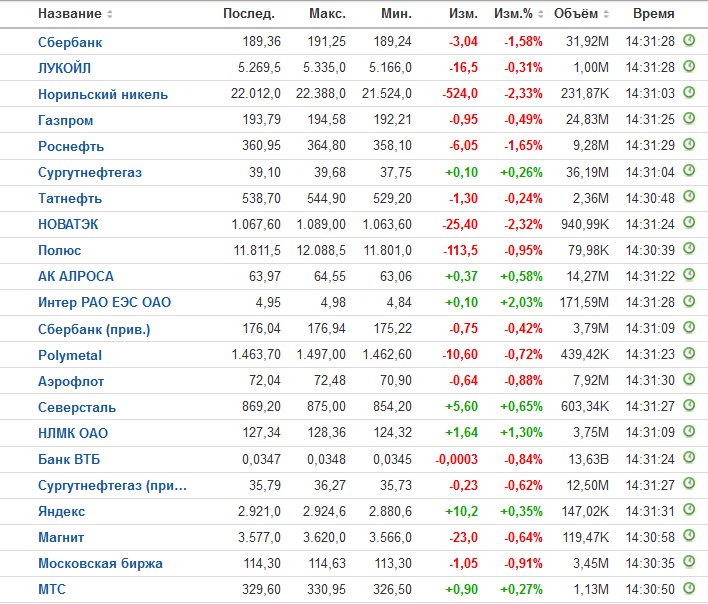Screen dimensions: 708x604
Task: Open the ЛУКОЙЛ stock link
Action: (65, 68)
